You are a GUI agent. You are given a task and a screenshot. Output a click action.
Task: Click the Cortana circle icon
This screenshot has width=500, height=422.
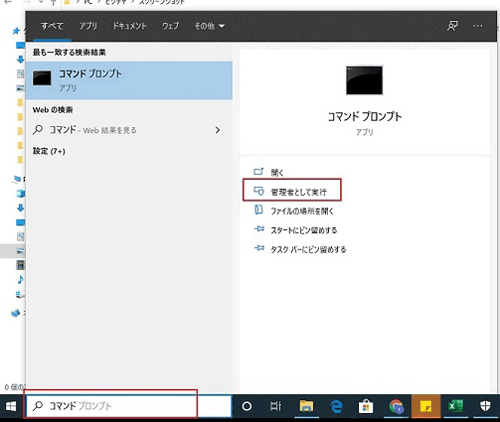click(x=247, y=406)
